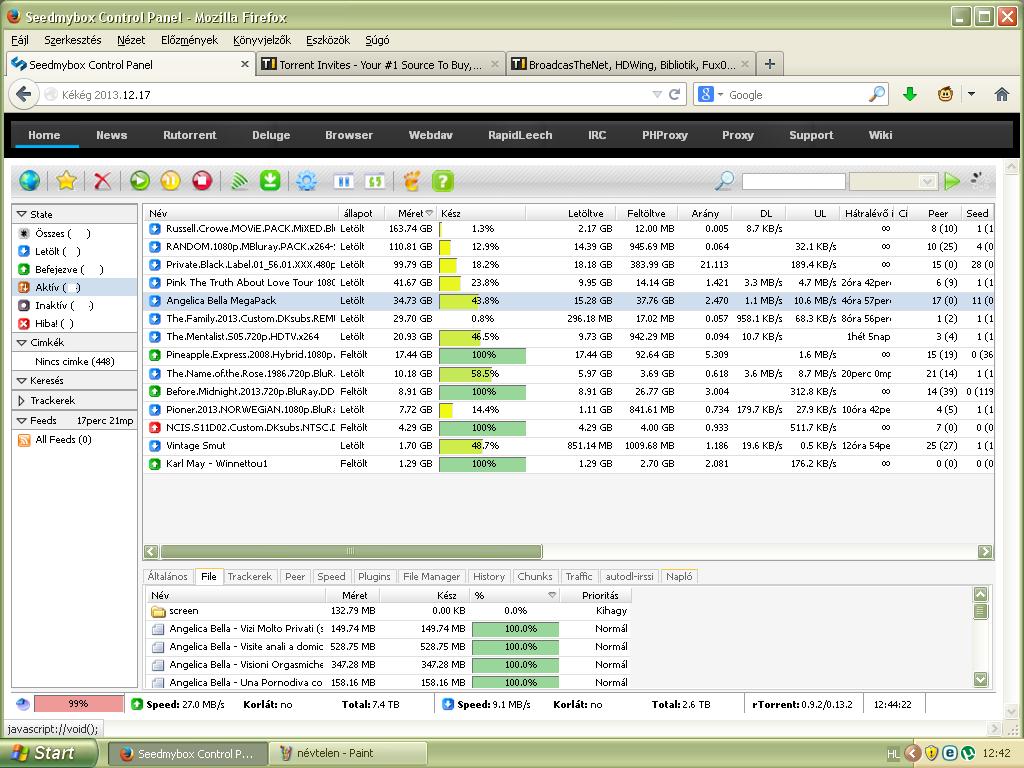This screenshot has height=768, width=1024.
Task: Click the 99% disk usage bar in the status bar
Action: click(78, 704)
